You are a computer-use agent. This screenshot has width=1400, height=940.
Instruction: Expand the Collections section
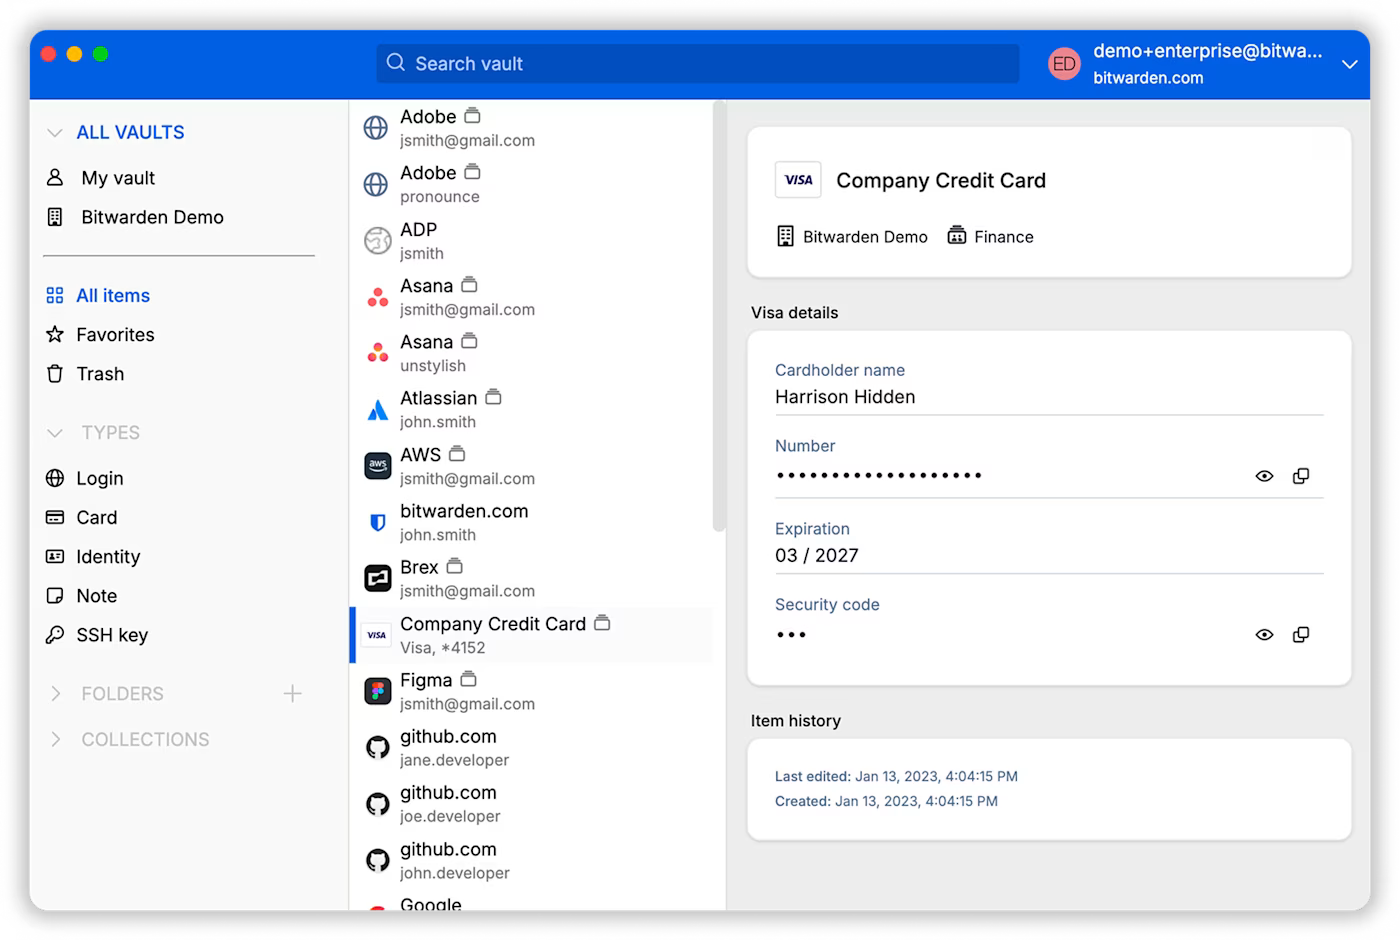(x=56, y=740)
